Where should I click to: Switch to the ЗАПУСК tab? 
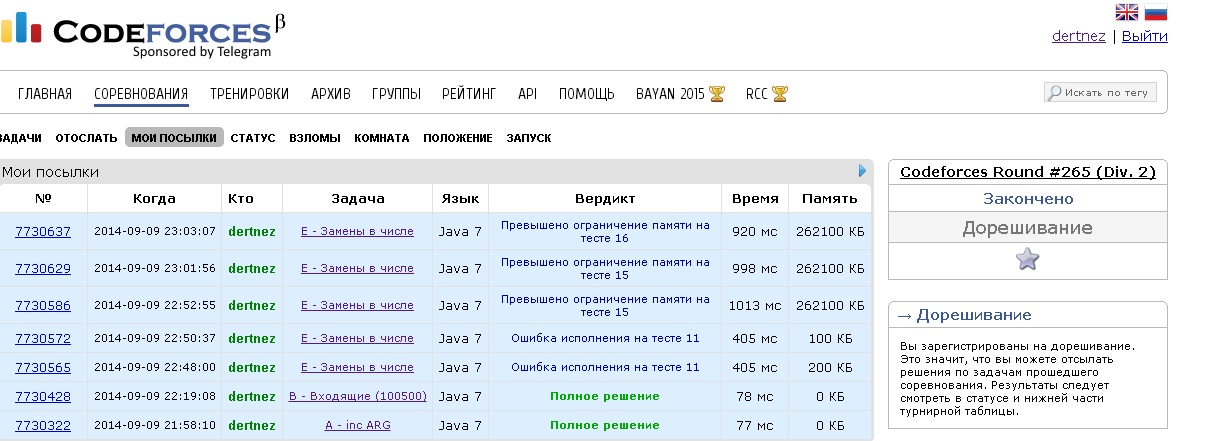(x=529, y=138)
